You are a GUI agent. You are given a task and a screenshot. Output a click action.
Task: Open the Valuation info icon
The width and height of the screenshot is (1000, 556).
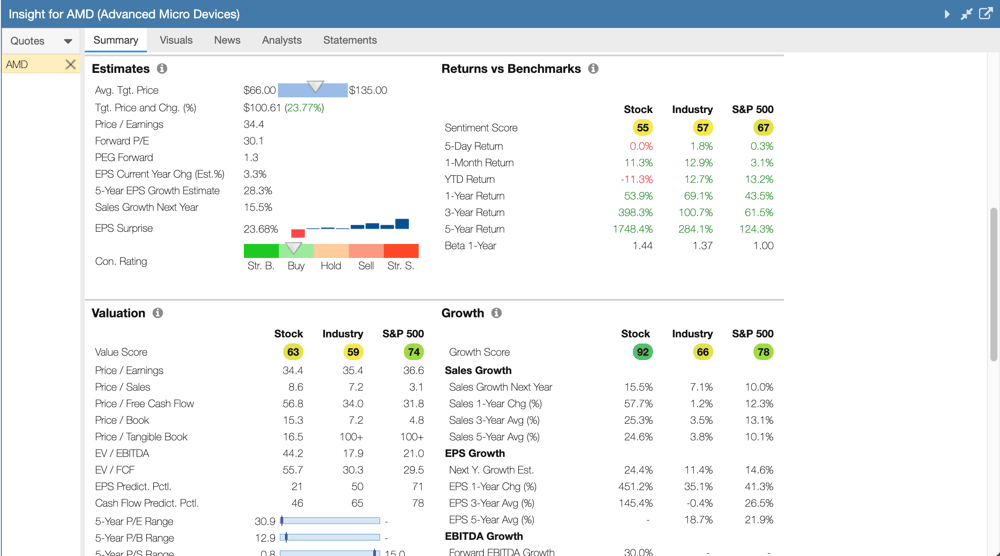click(x=158, y=313)
